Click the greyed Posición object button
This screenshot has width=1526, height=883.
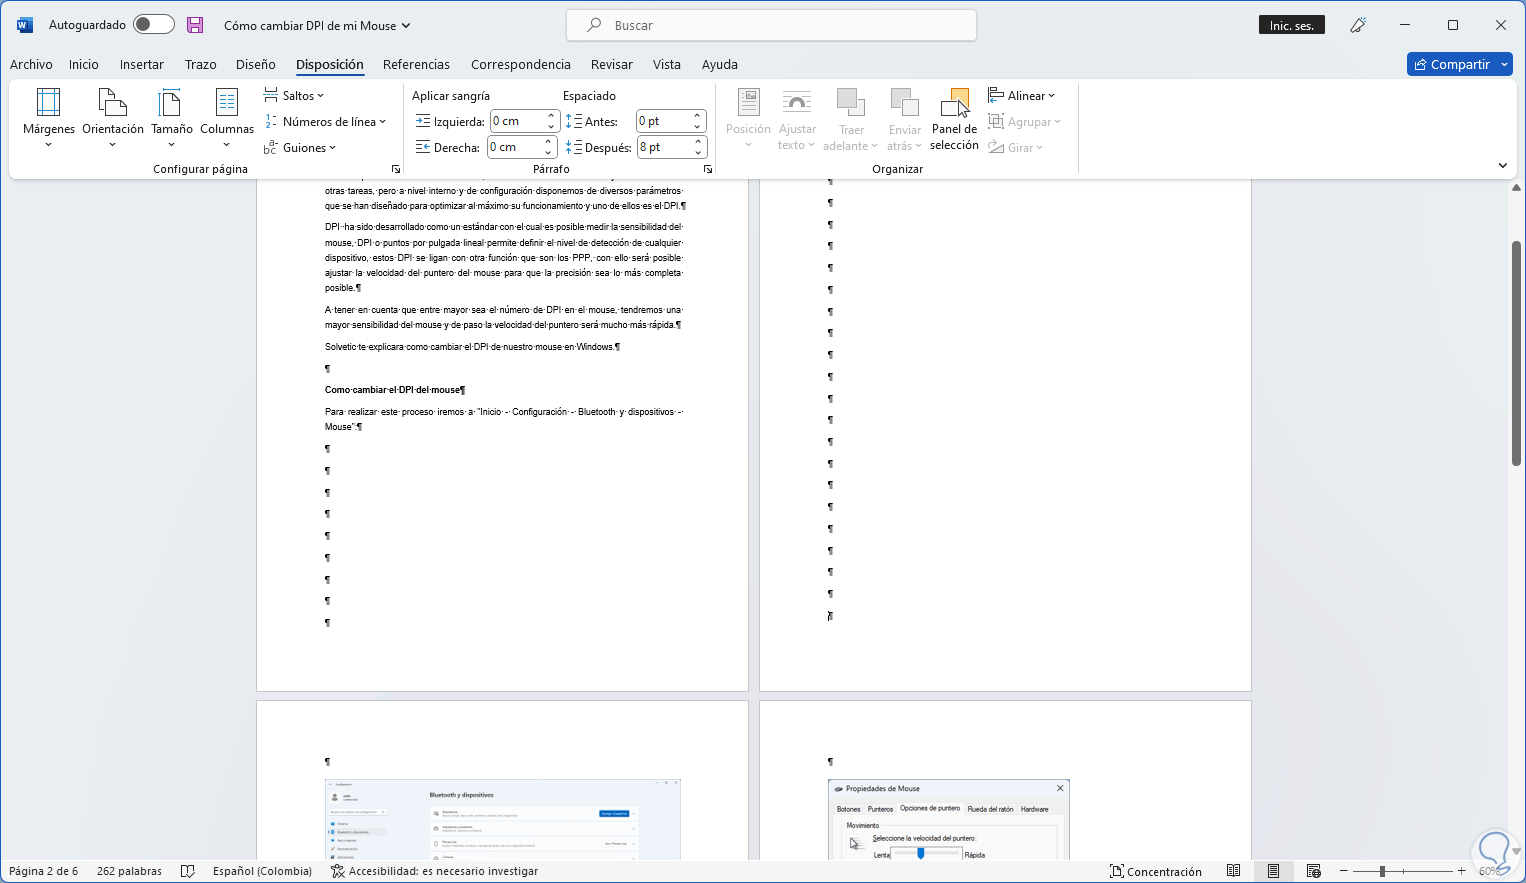pyautogui.click(x=748, y=119)
